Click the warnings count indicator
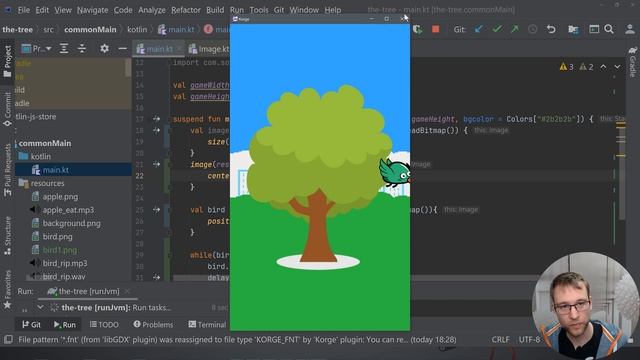 (567, 67)
